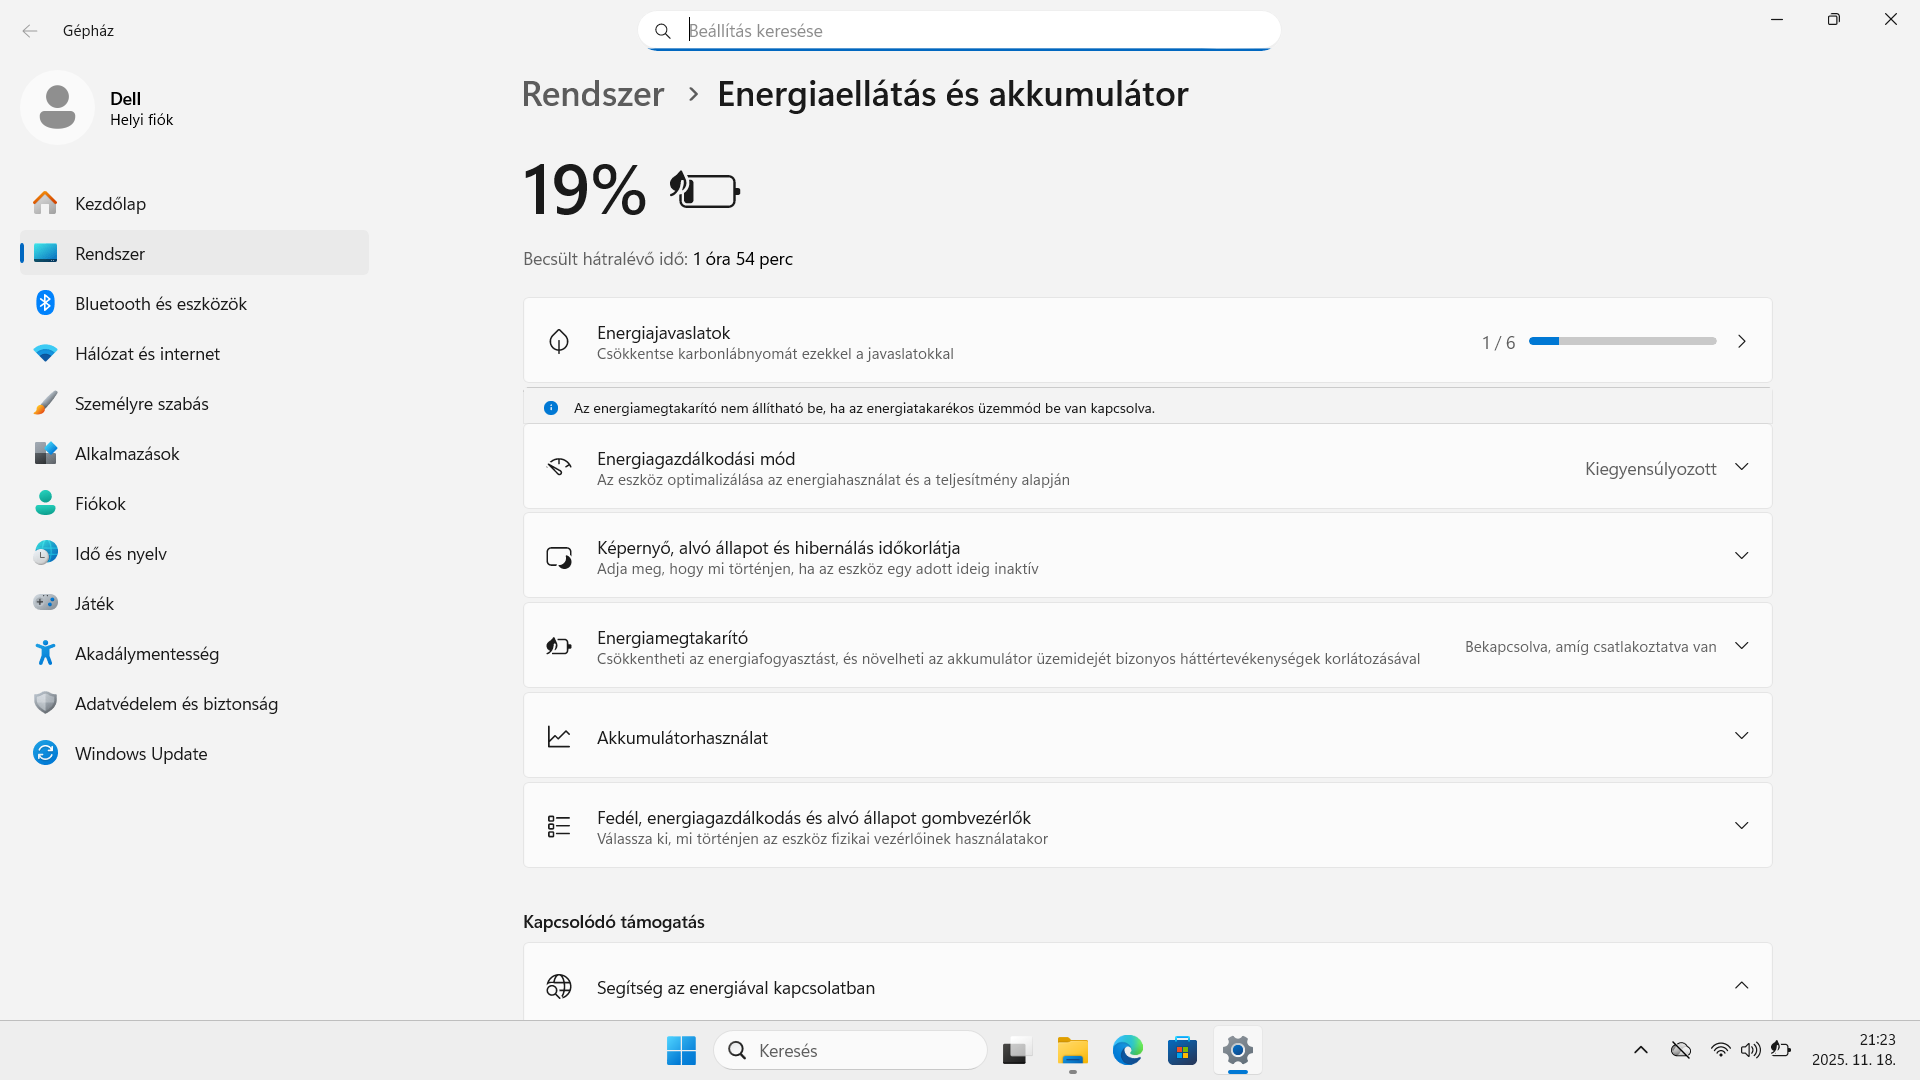Click the taskbar battery tray icon
The height and width of the screenshot is (1080, 1920).
coord(1781,1049)
